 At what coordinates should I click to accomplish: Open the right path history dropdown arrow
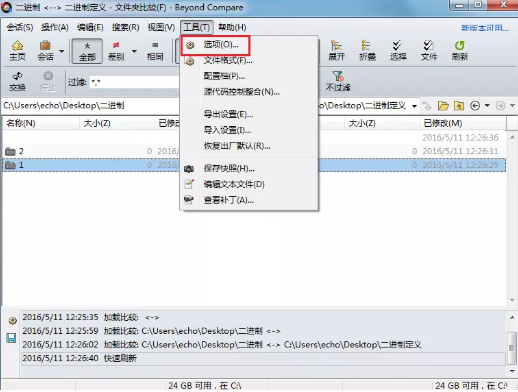[x=414, y=106]
